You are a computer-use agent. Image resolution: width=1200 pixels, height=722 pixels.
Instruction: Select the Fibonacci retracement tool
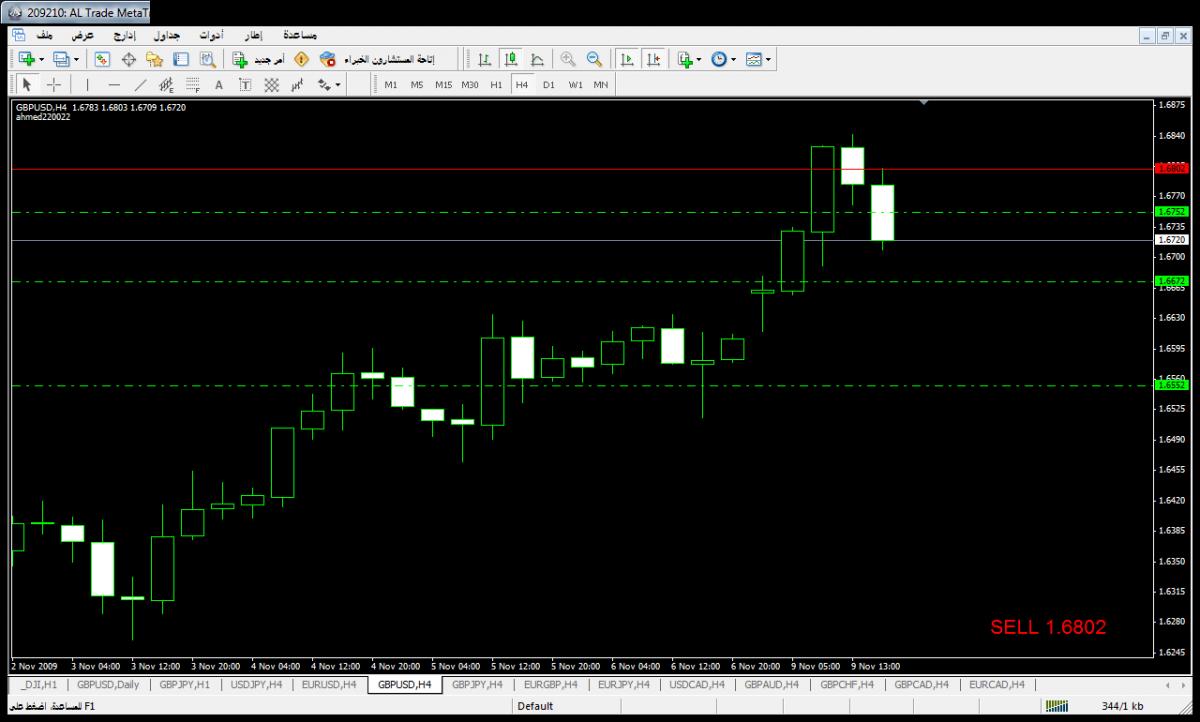point(193,85)
